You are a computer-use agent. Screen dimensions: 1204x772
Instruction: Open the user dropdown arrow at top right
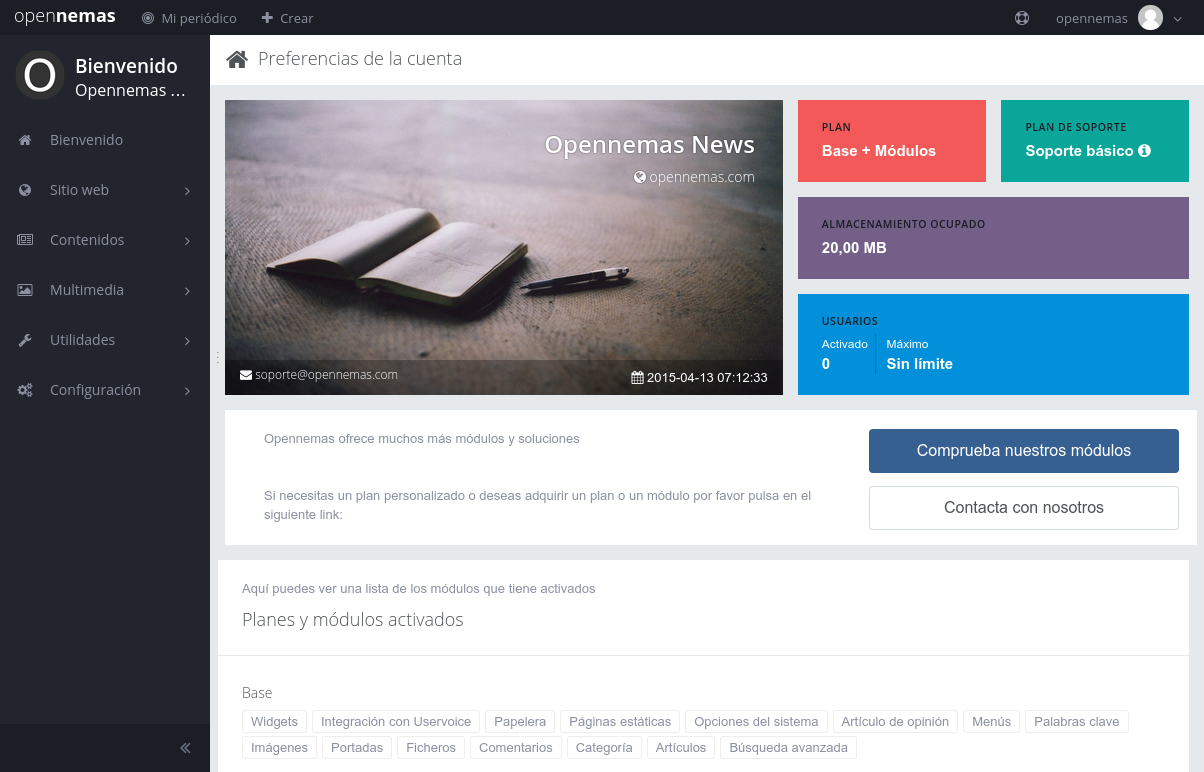pyautogui.click(x=1178, y=19)
